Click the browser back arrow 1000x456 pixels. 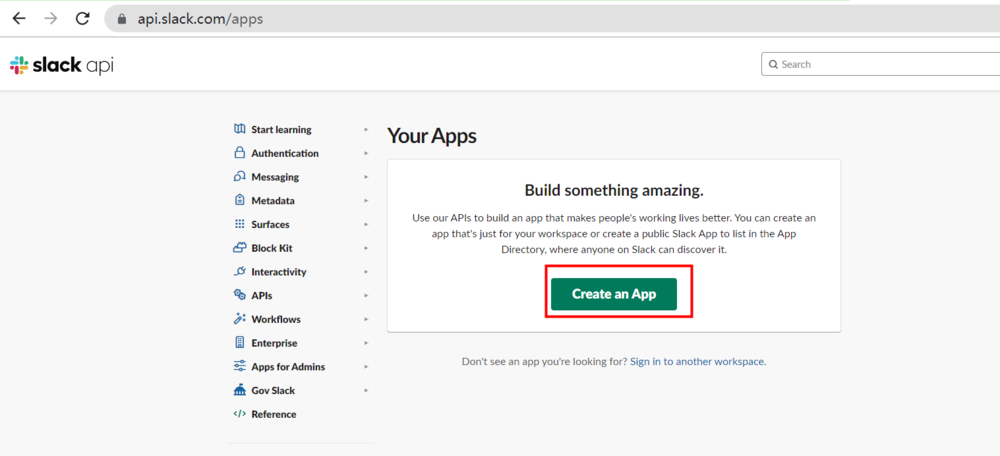pyautogui.click(x=19, y=18)
